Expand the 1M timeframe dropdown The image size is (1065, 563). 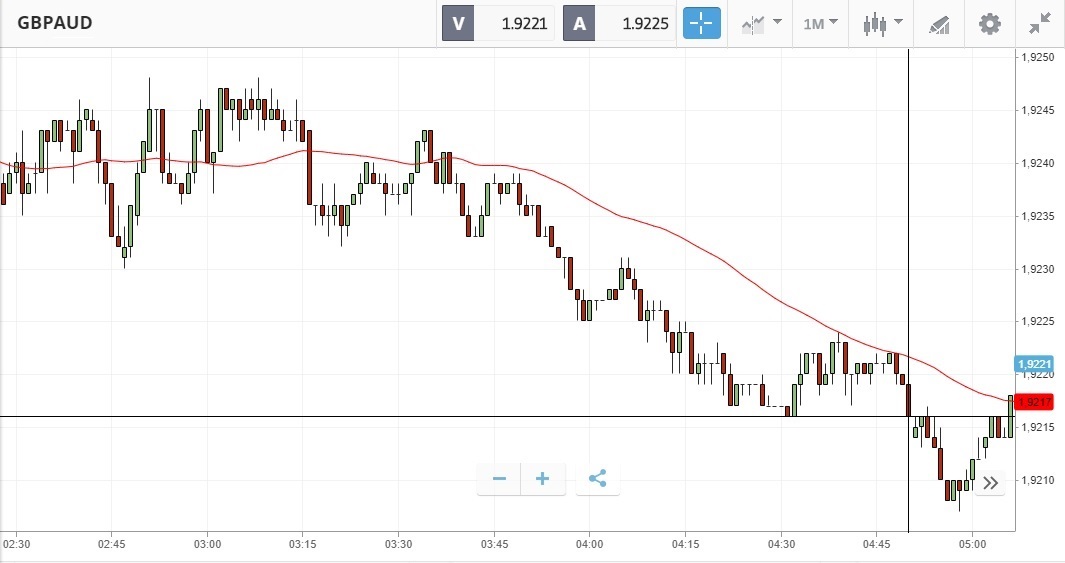(x=820, y=23)
